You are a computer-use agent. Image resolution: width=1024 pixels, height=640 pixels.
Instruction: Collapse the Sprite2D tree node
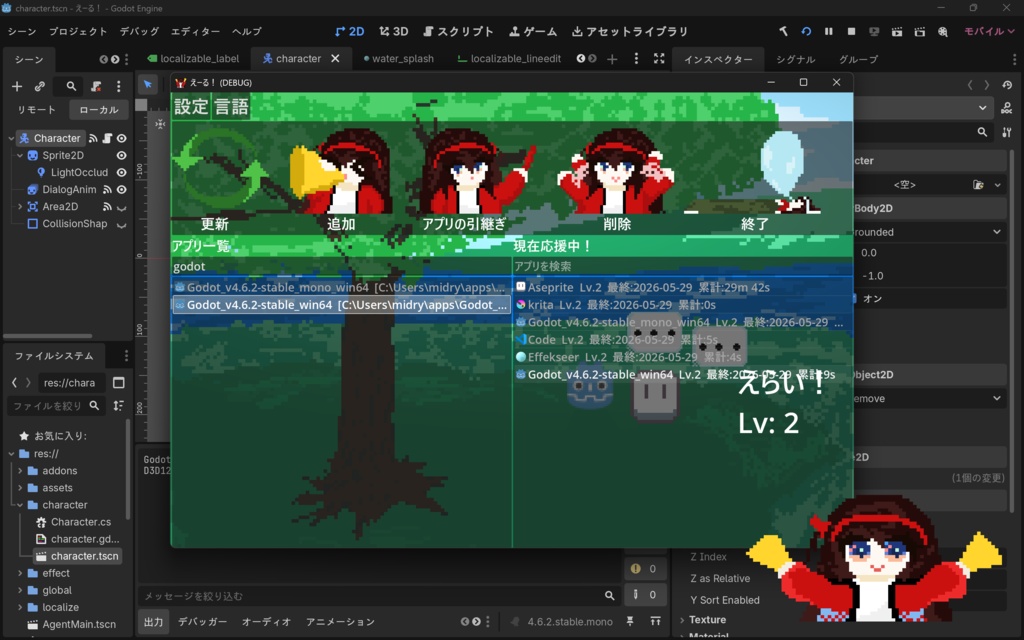click(20, 155)
